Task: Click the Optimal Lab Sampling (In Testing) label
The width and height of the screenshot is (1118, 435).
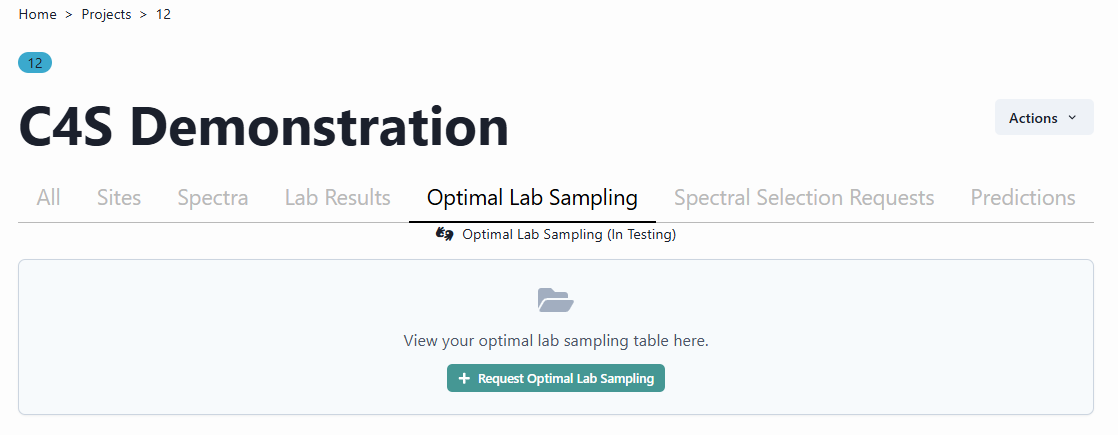Action: [569, 235]
